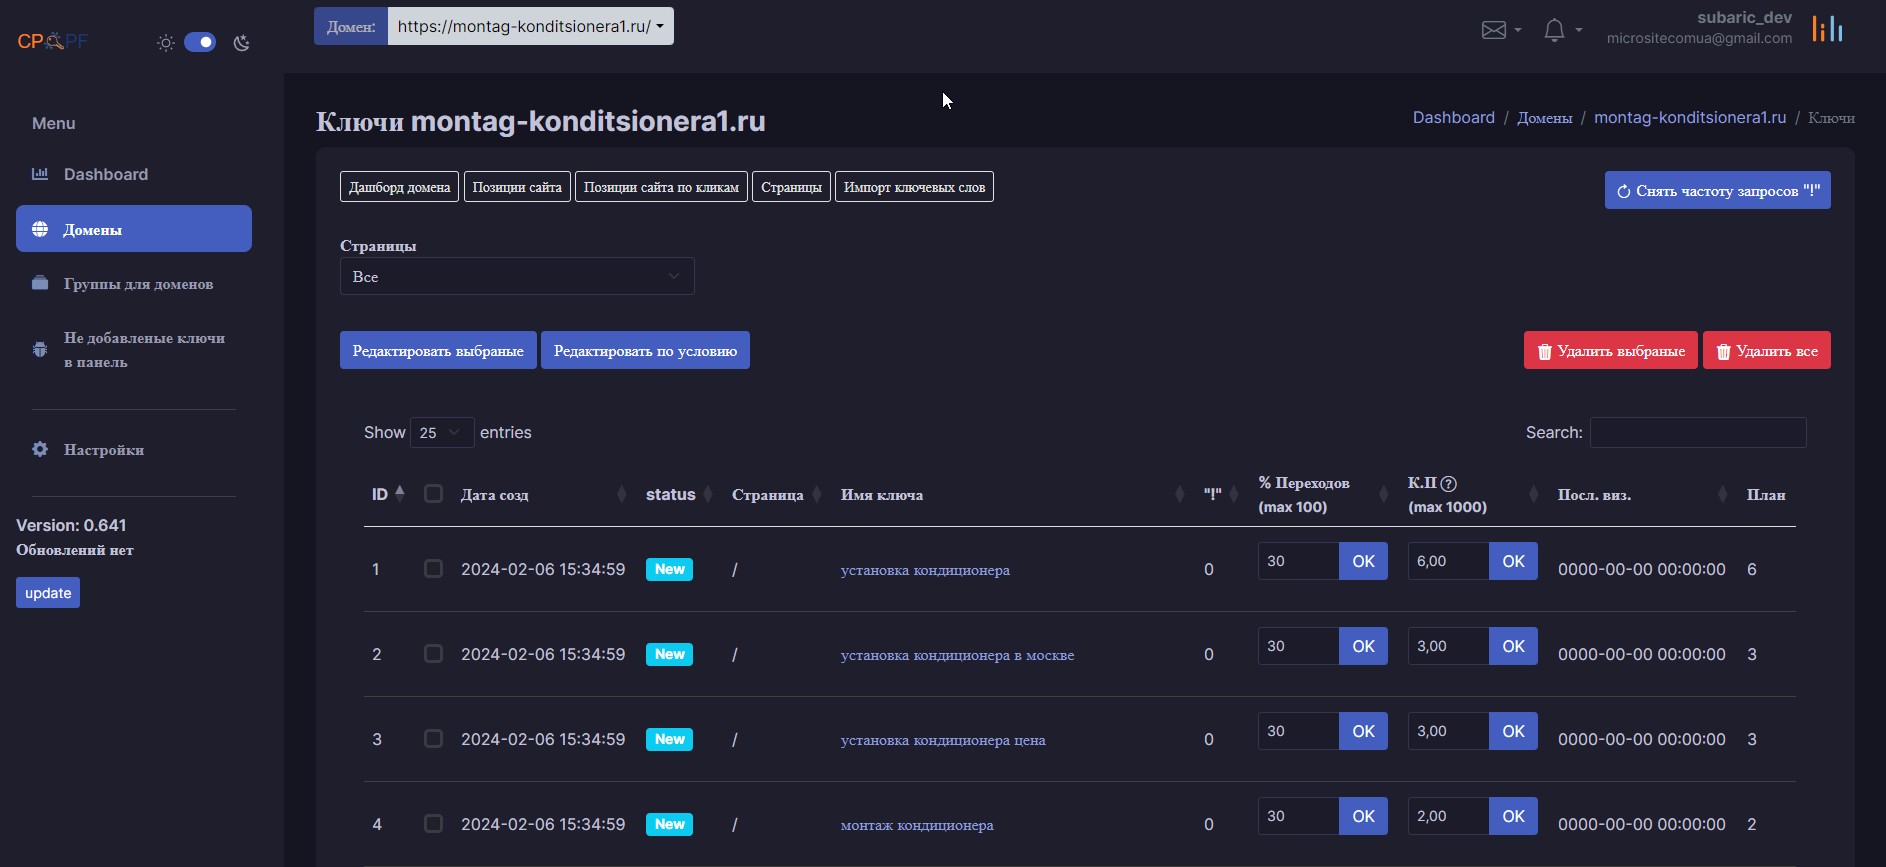Click the CP PF logo
This screenshot has width=1886, height=867.
(53, 41)
